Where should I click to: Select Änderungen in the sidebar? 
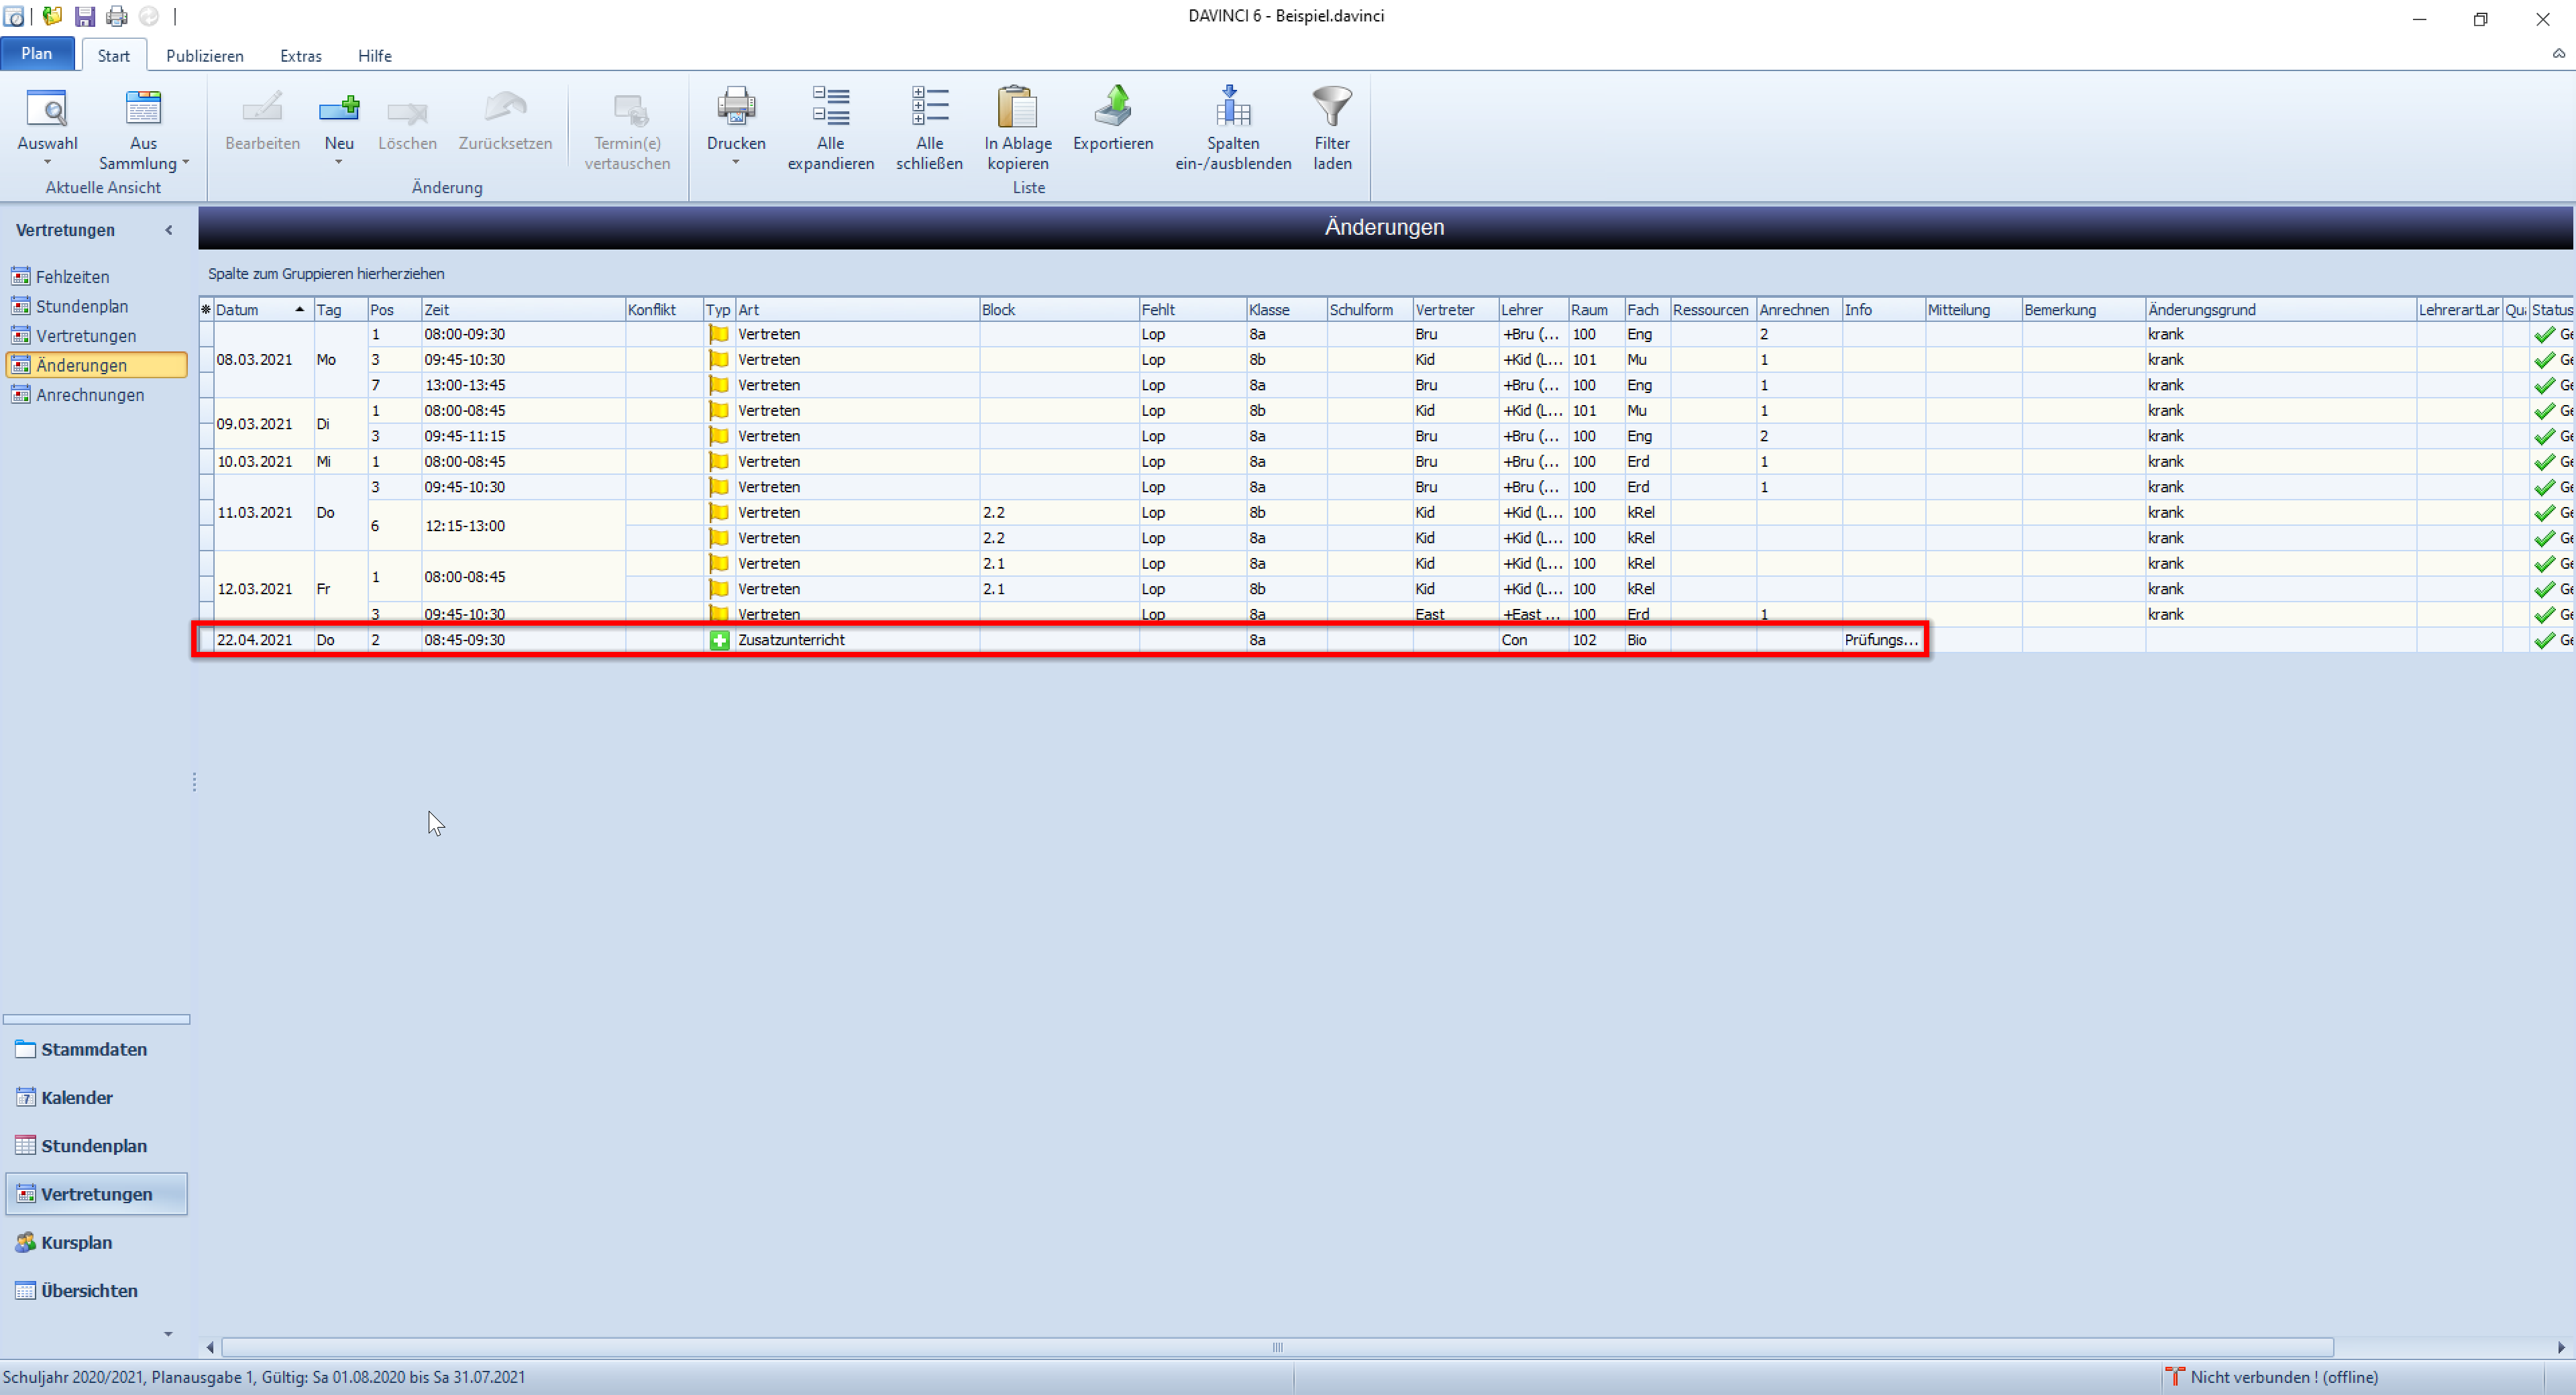pyautogui.click(x=96, y=365)
